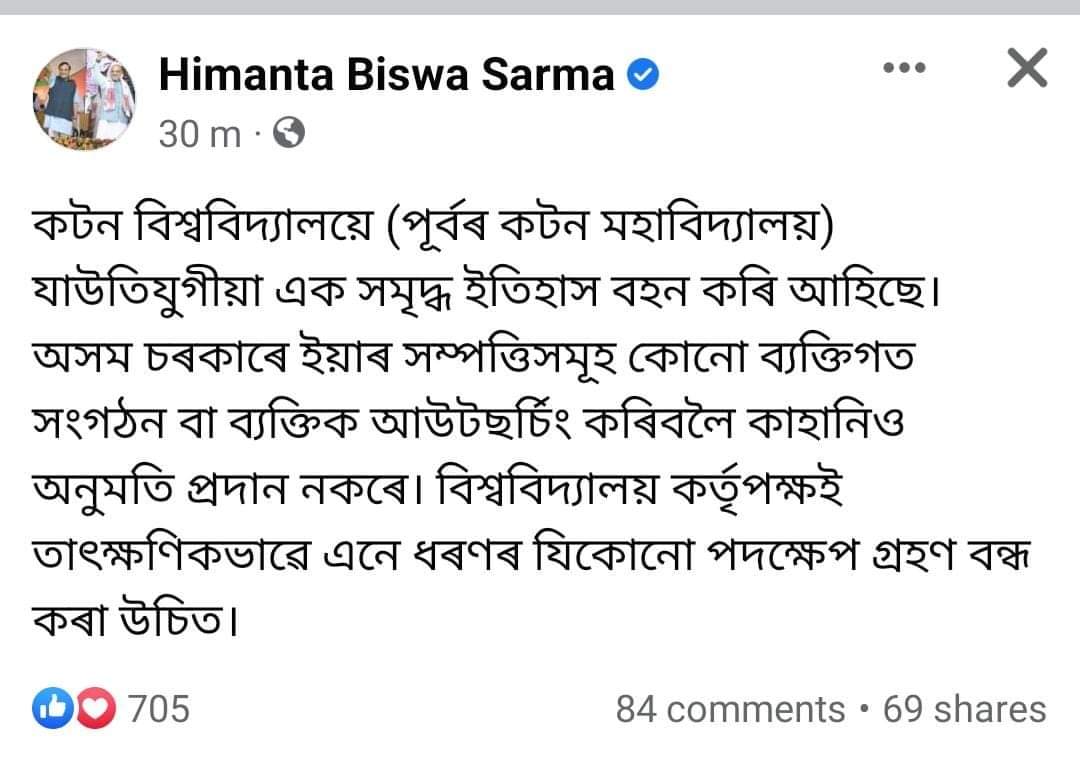Show the 69 shares list

pos(965,709)
